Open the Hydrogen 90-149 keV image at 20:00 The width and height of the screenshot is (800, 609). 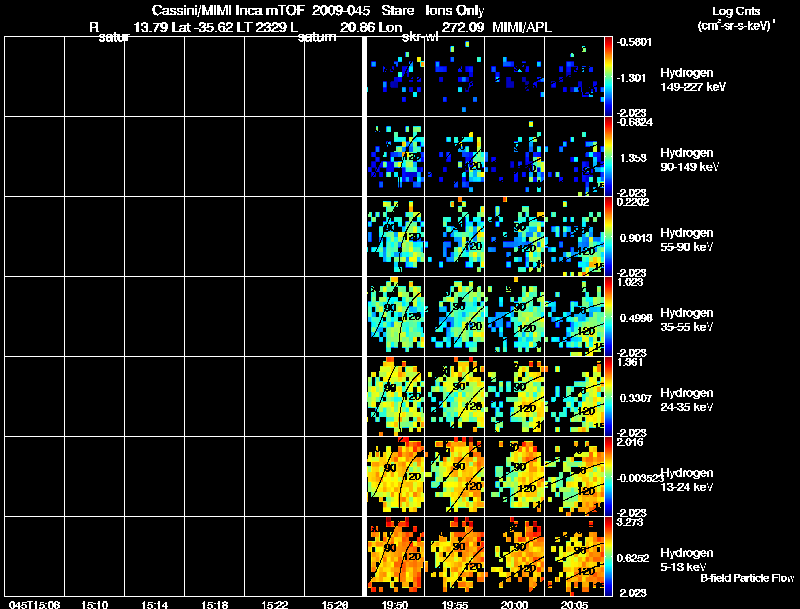[515, 157]
